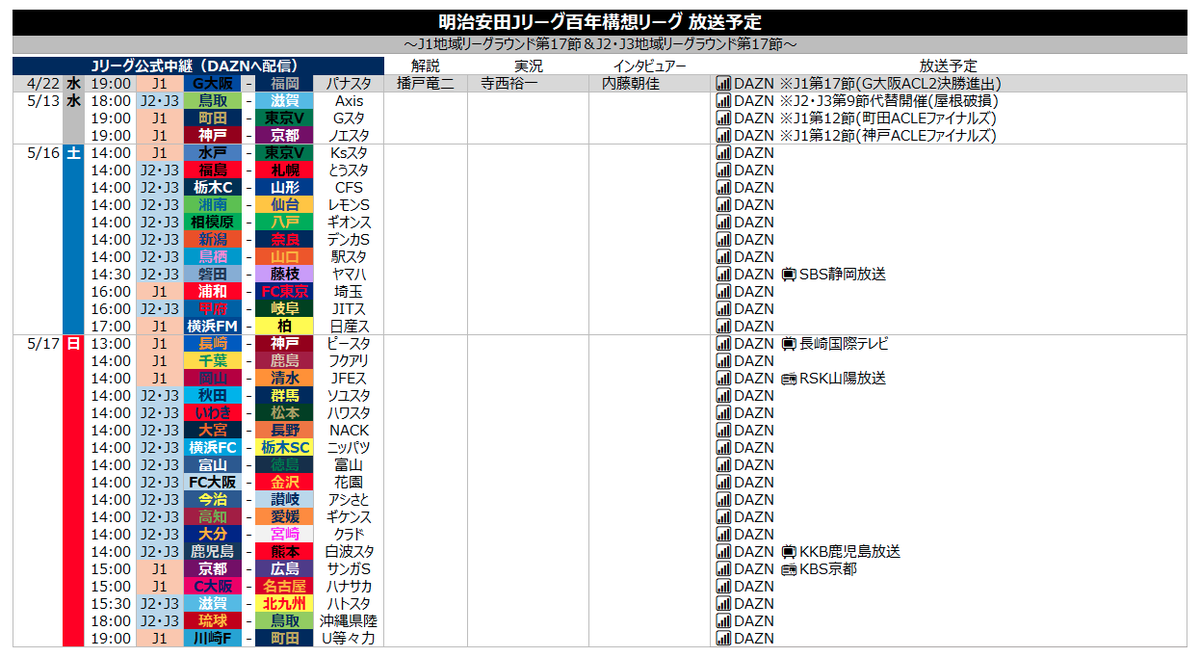The width and height of the screenshot is (1200, 657).
Task: Click the DAZN bars icon in G大阪 vs 福岡 row
Action: click(724, 84)
